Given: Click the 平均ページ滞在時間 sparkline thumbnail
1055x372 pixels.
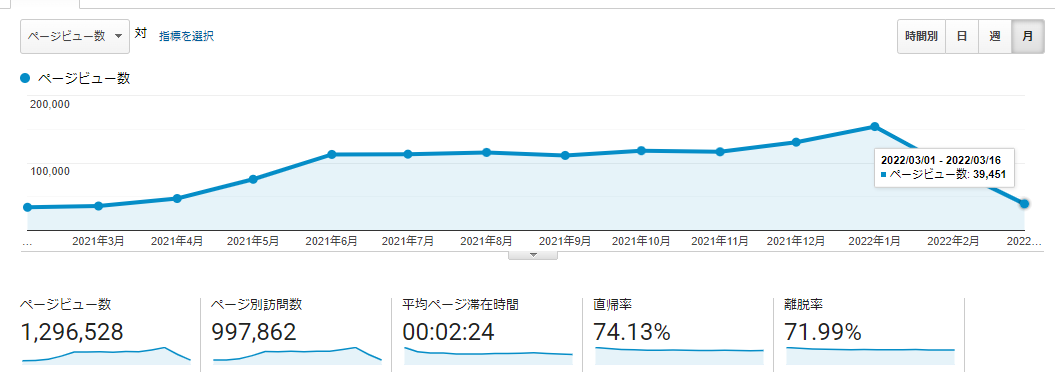Looking at the screenshot, I should click(488, 355).
